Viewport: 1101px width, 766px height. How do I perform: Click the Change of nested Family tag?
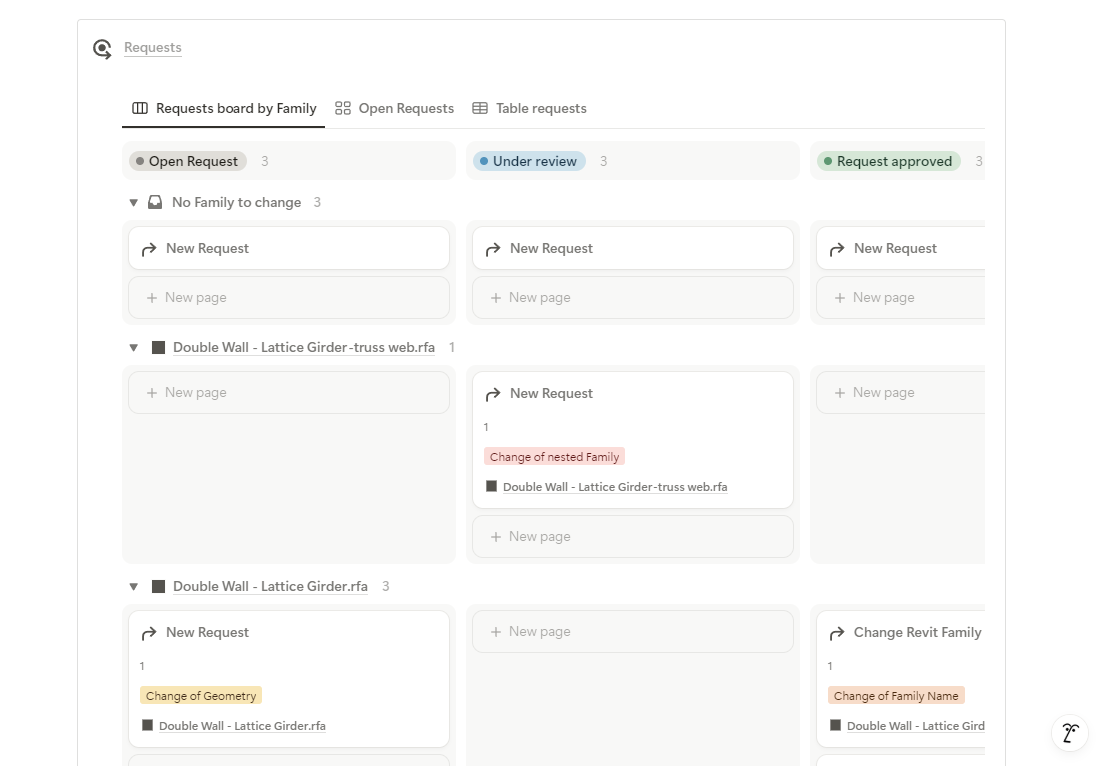click(554, 457)
